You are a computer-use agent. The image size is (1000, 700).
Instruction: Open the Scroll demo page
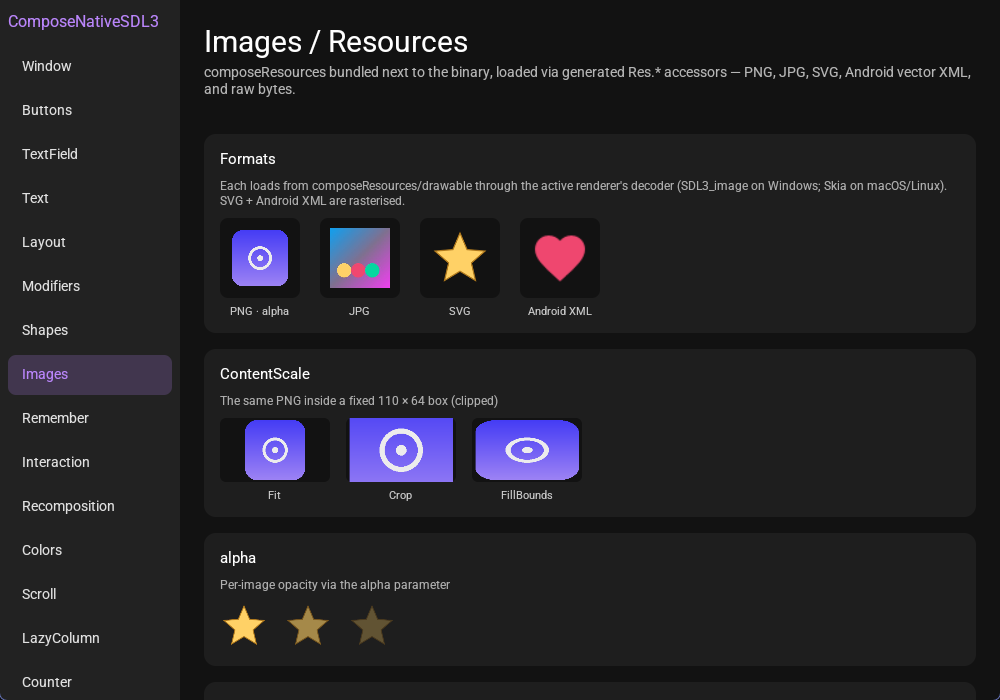coord(90,594)
